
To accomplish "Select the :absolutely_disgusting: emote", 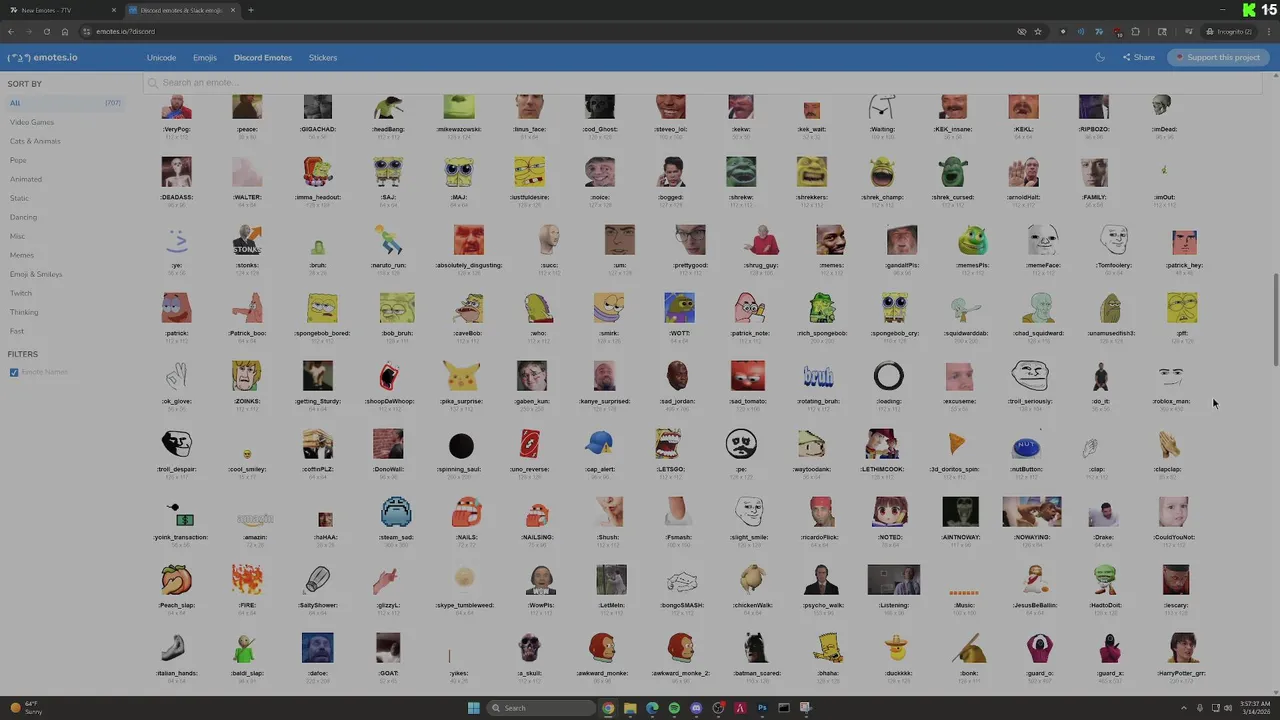I will click(x=468, y=241).
